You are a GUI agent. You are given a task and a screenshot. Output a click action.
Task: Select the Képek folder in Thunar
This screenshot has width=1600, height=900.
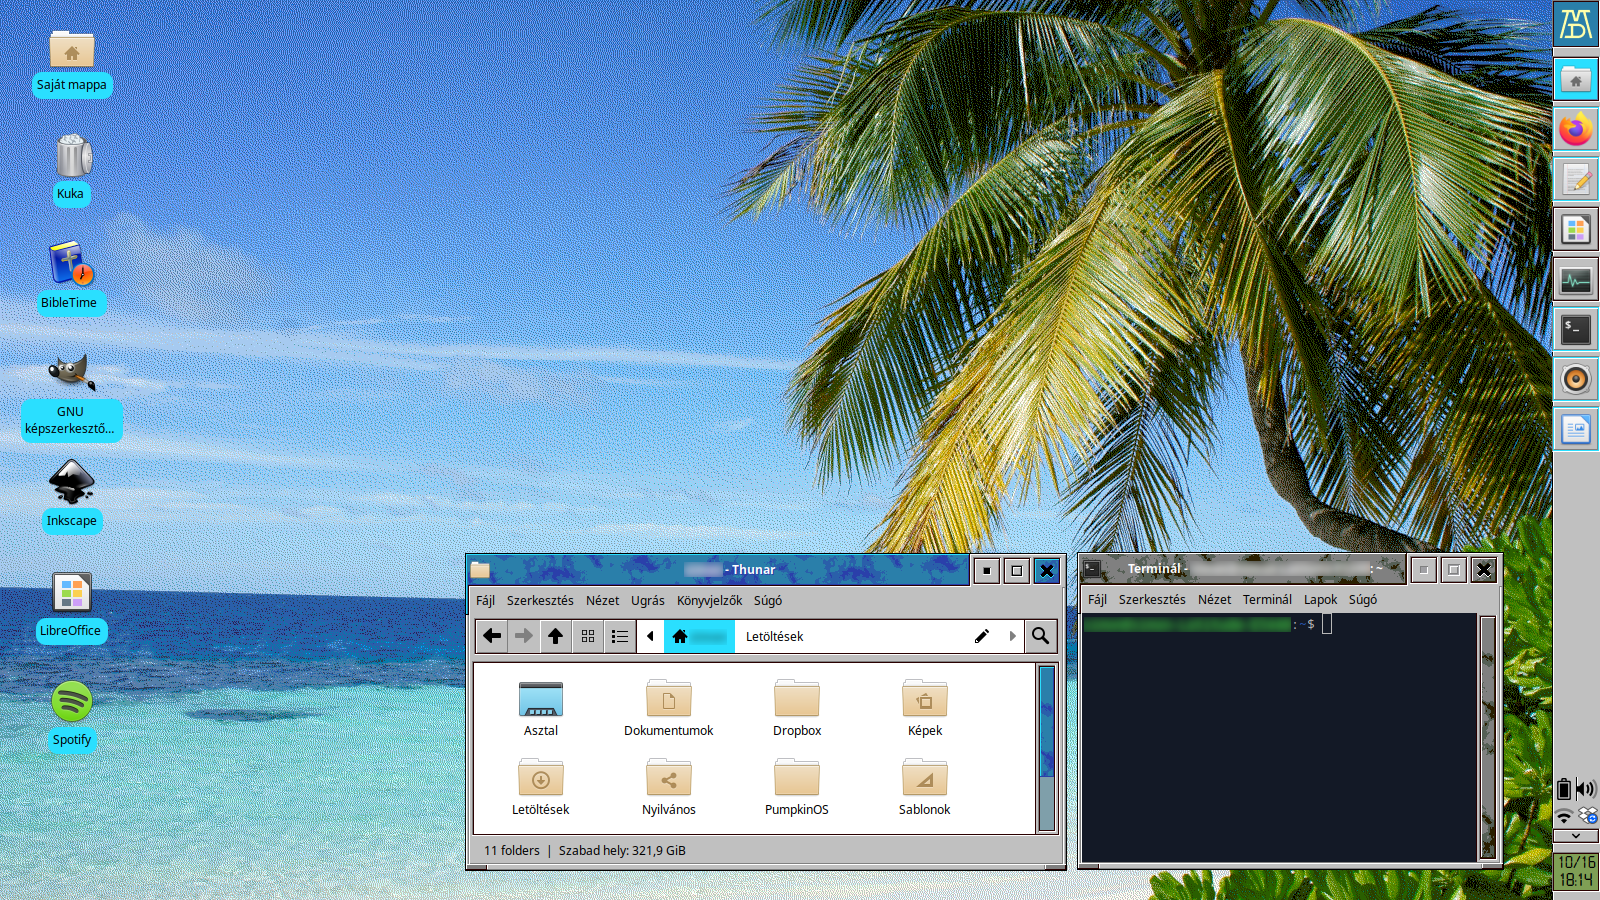pos(925,709)
